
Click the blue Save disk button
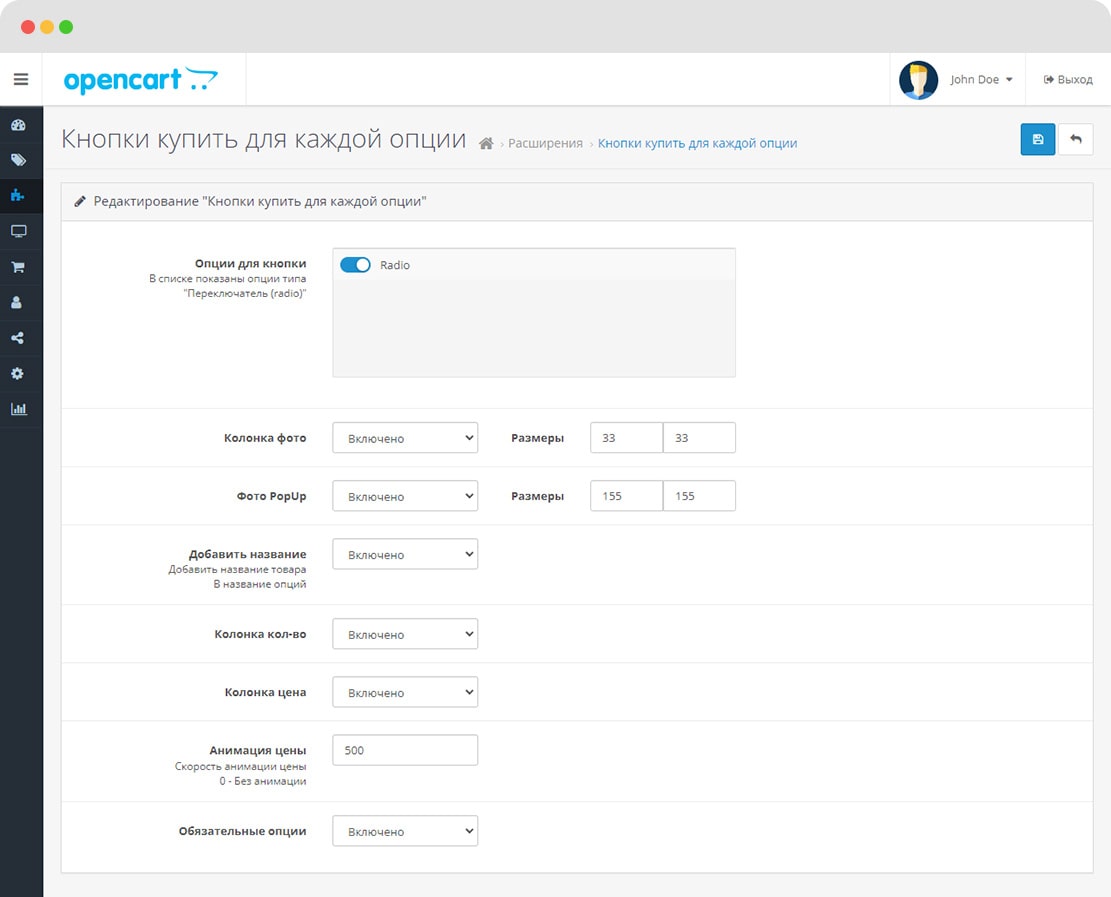point(1038,139)
